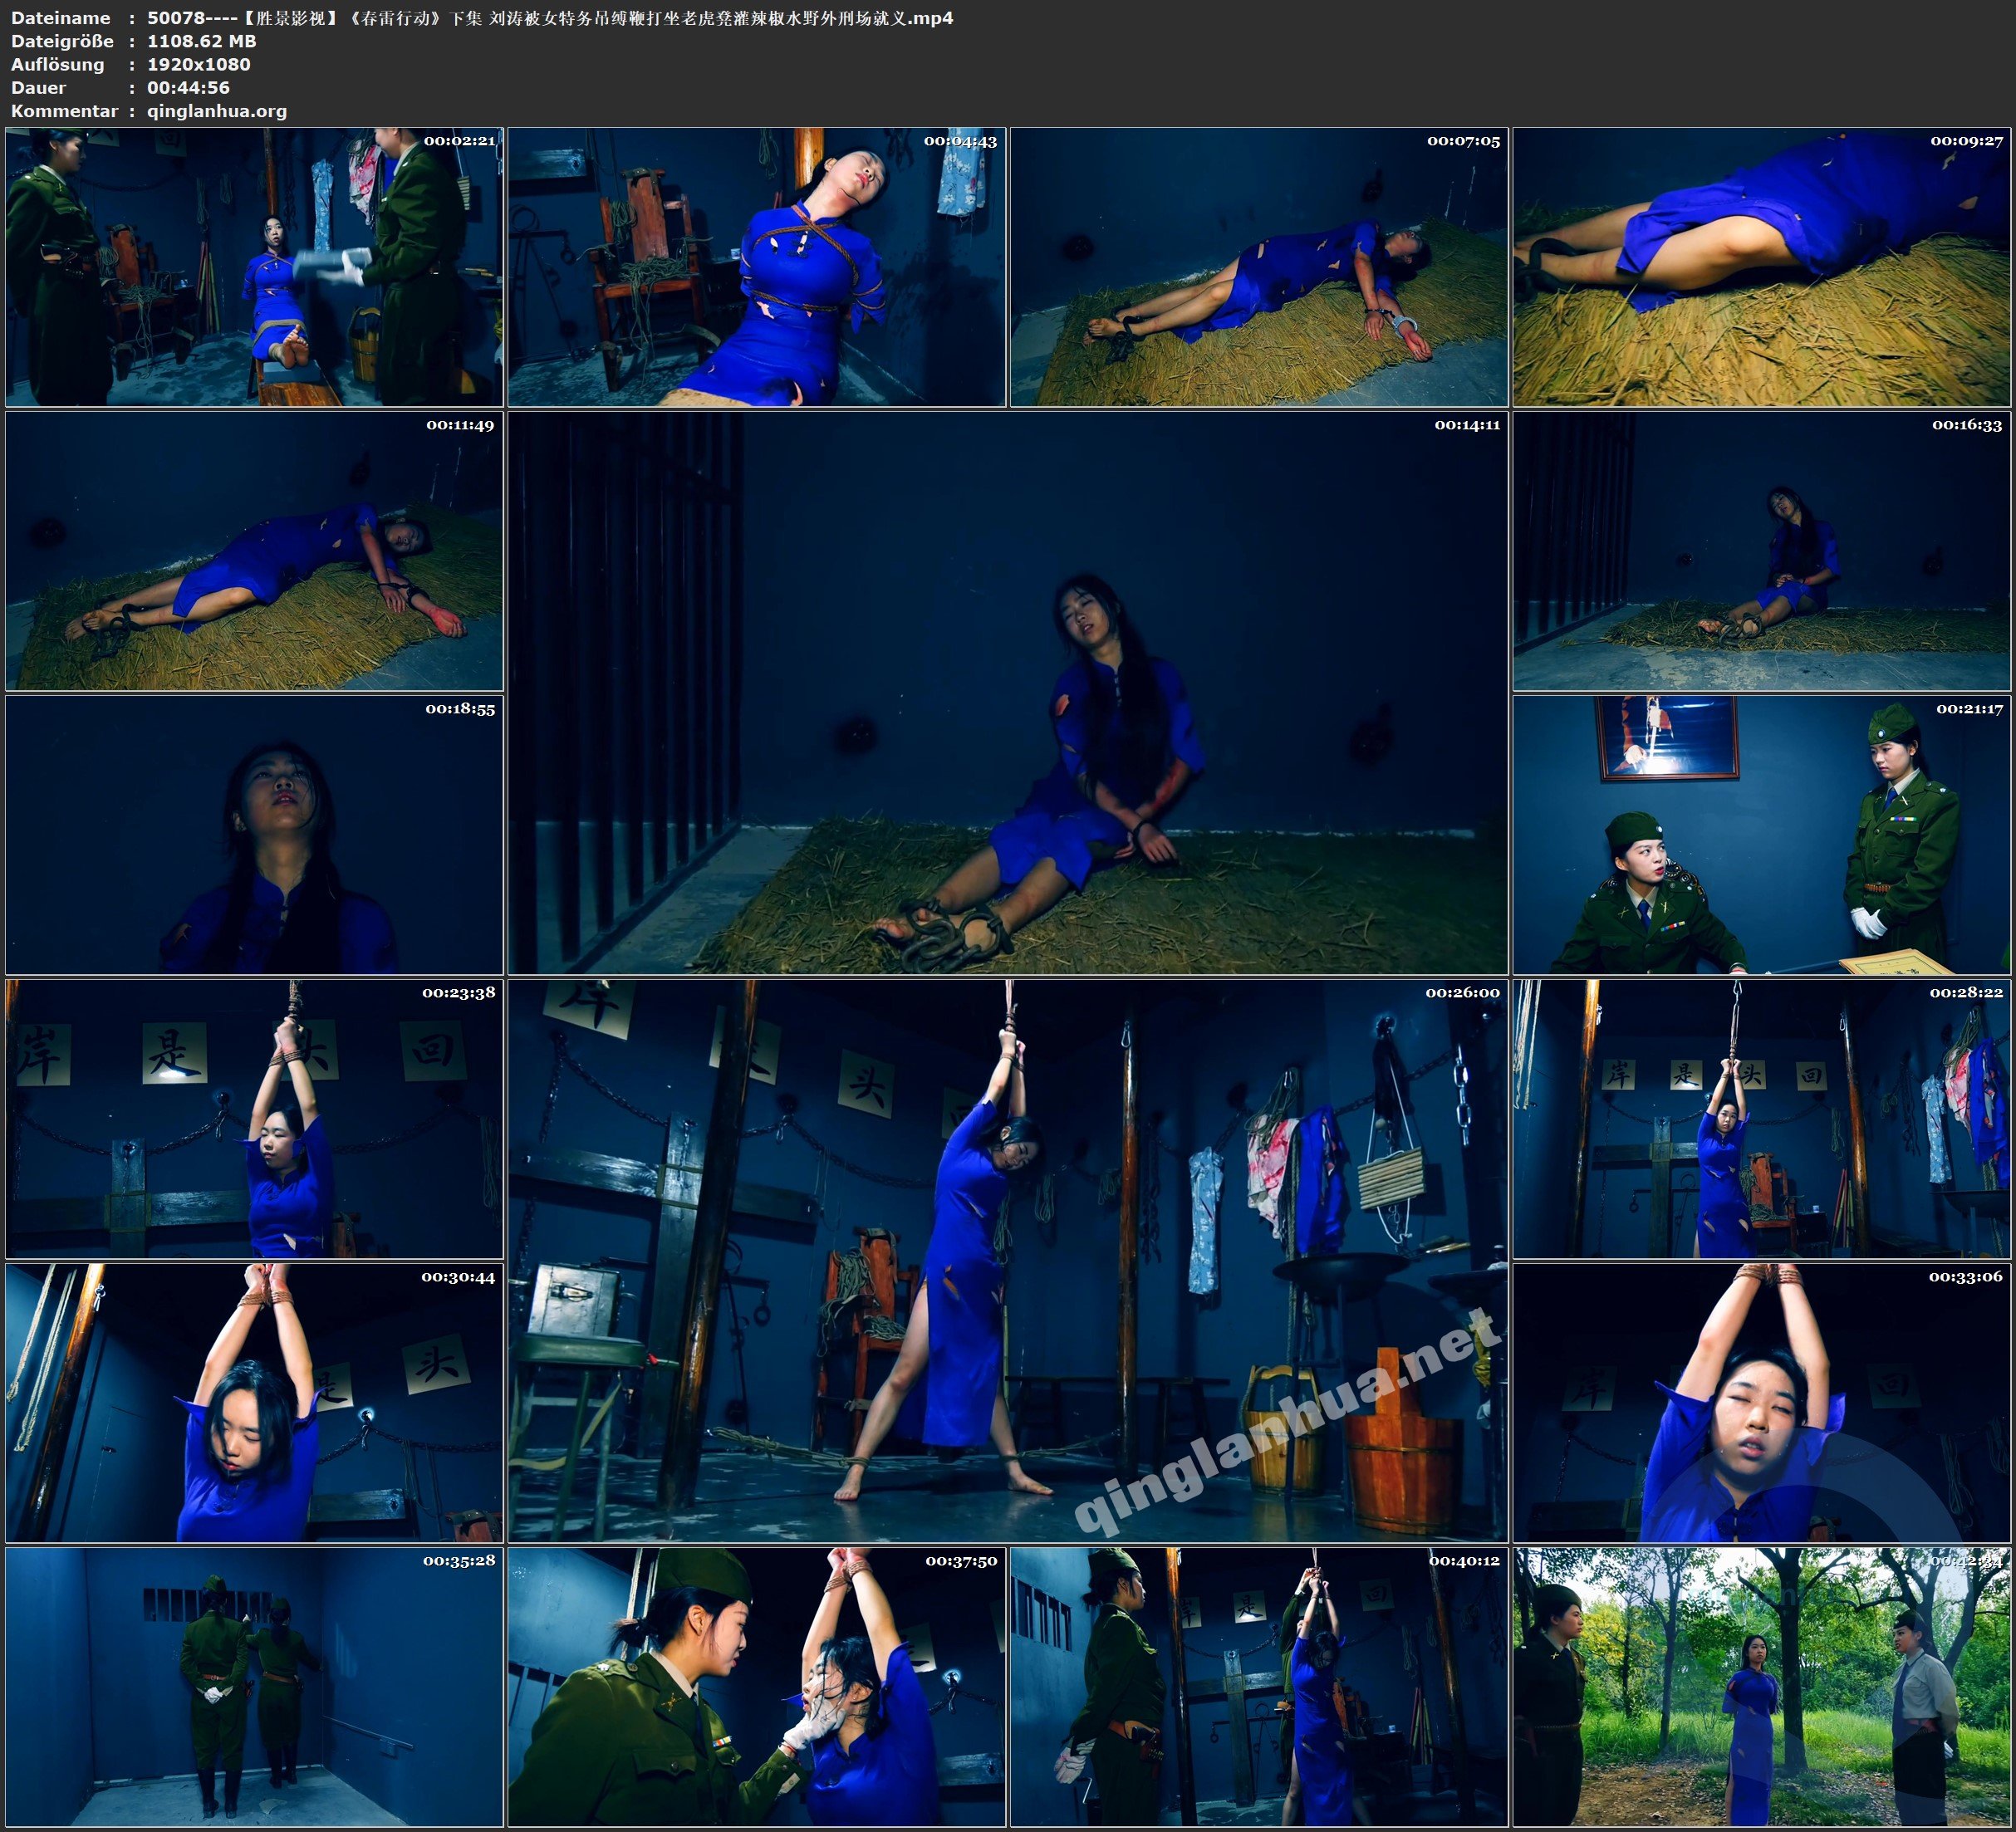Select the frame at timestamp 00:37:50
The height and width of the screenshot is (1832, 2016).
(x=756, y=1687)
